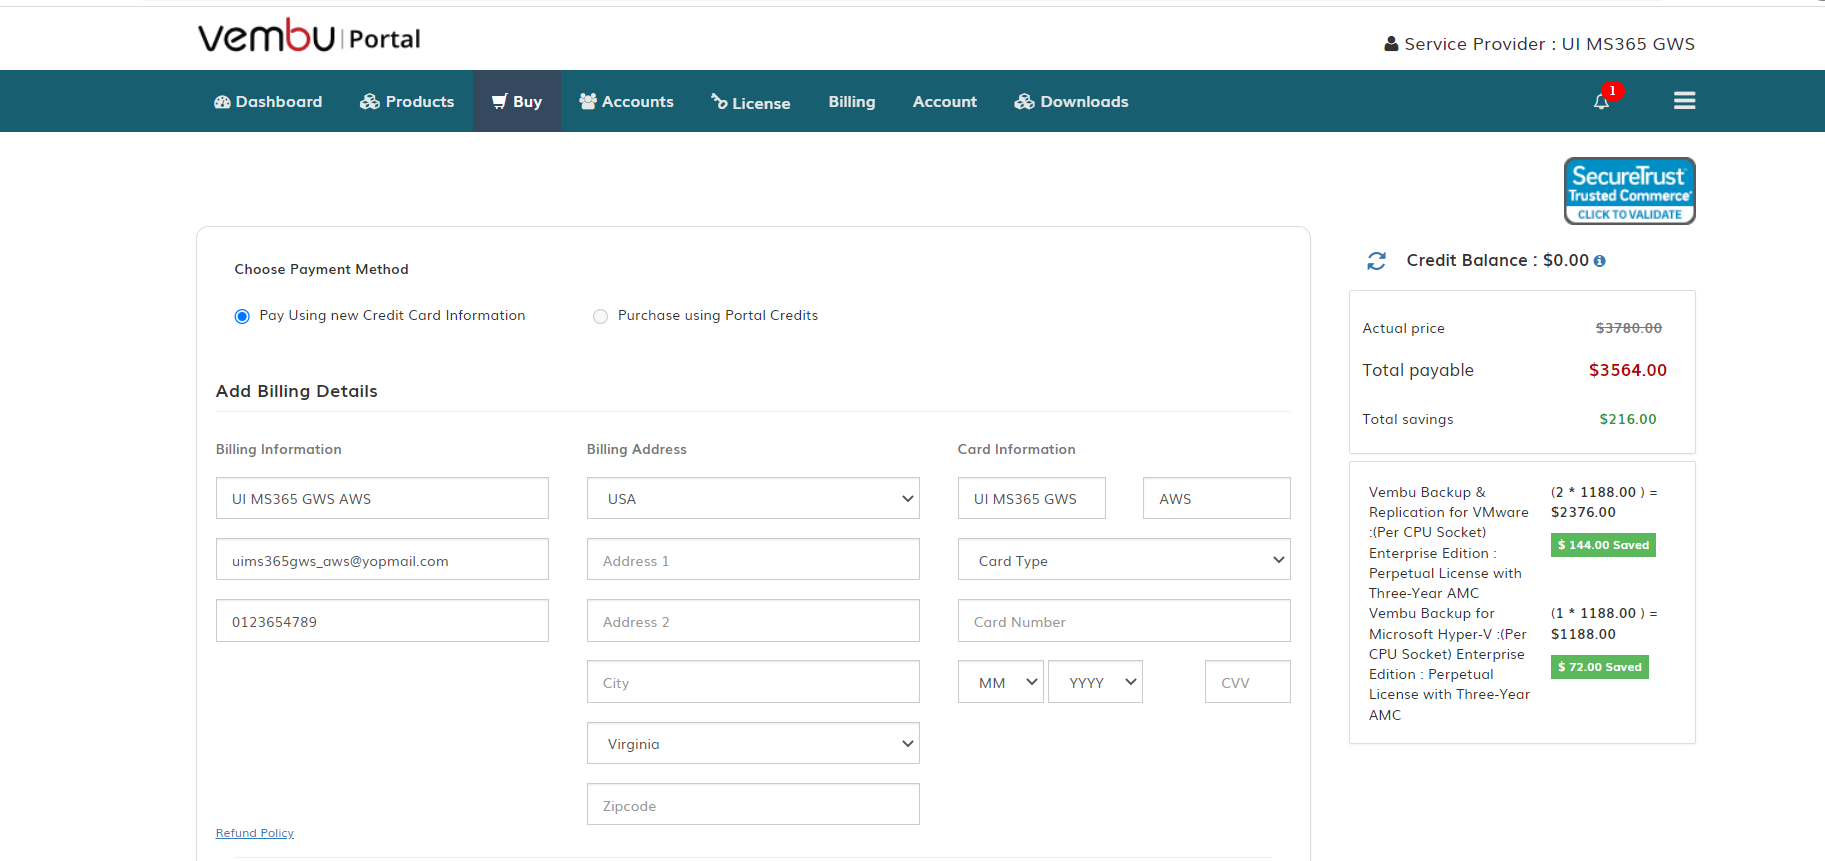The height and width of the screenshot is (861, 1825).
Task: Open the Accounts menu
Action: click(x=626, y=101)
